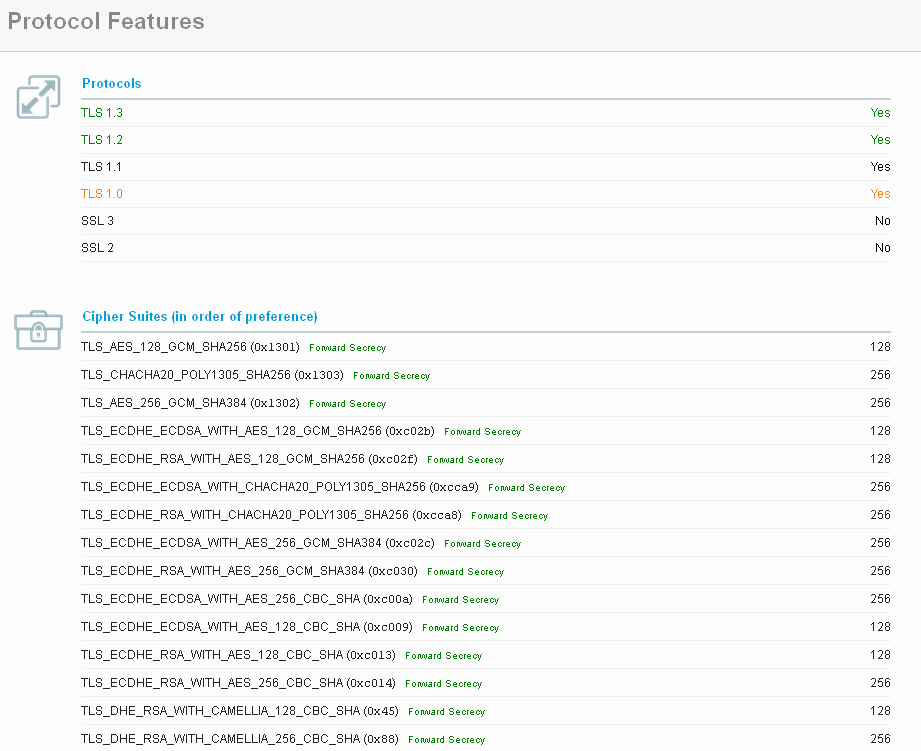Click Forward Secrecy beside TLS_ECDHE_RSA_WITH_AES_256_GCM_SHA384
Image resolution: width=921 pixels, height=751 pixels.
point(465,572)
